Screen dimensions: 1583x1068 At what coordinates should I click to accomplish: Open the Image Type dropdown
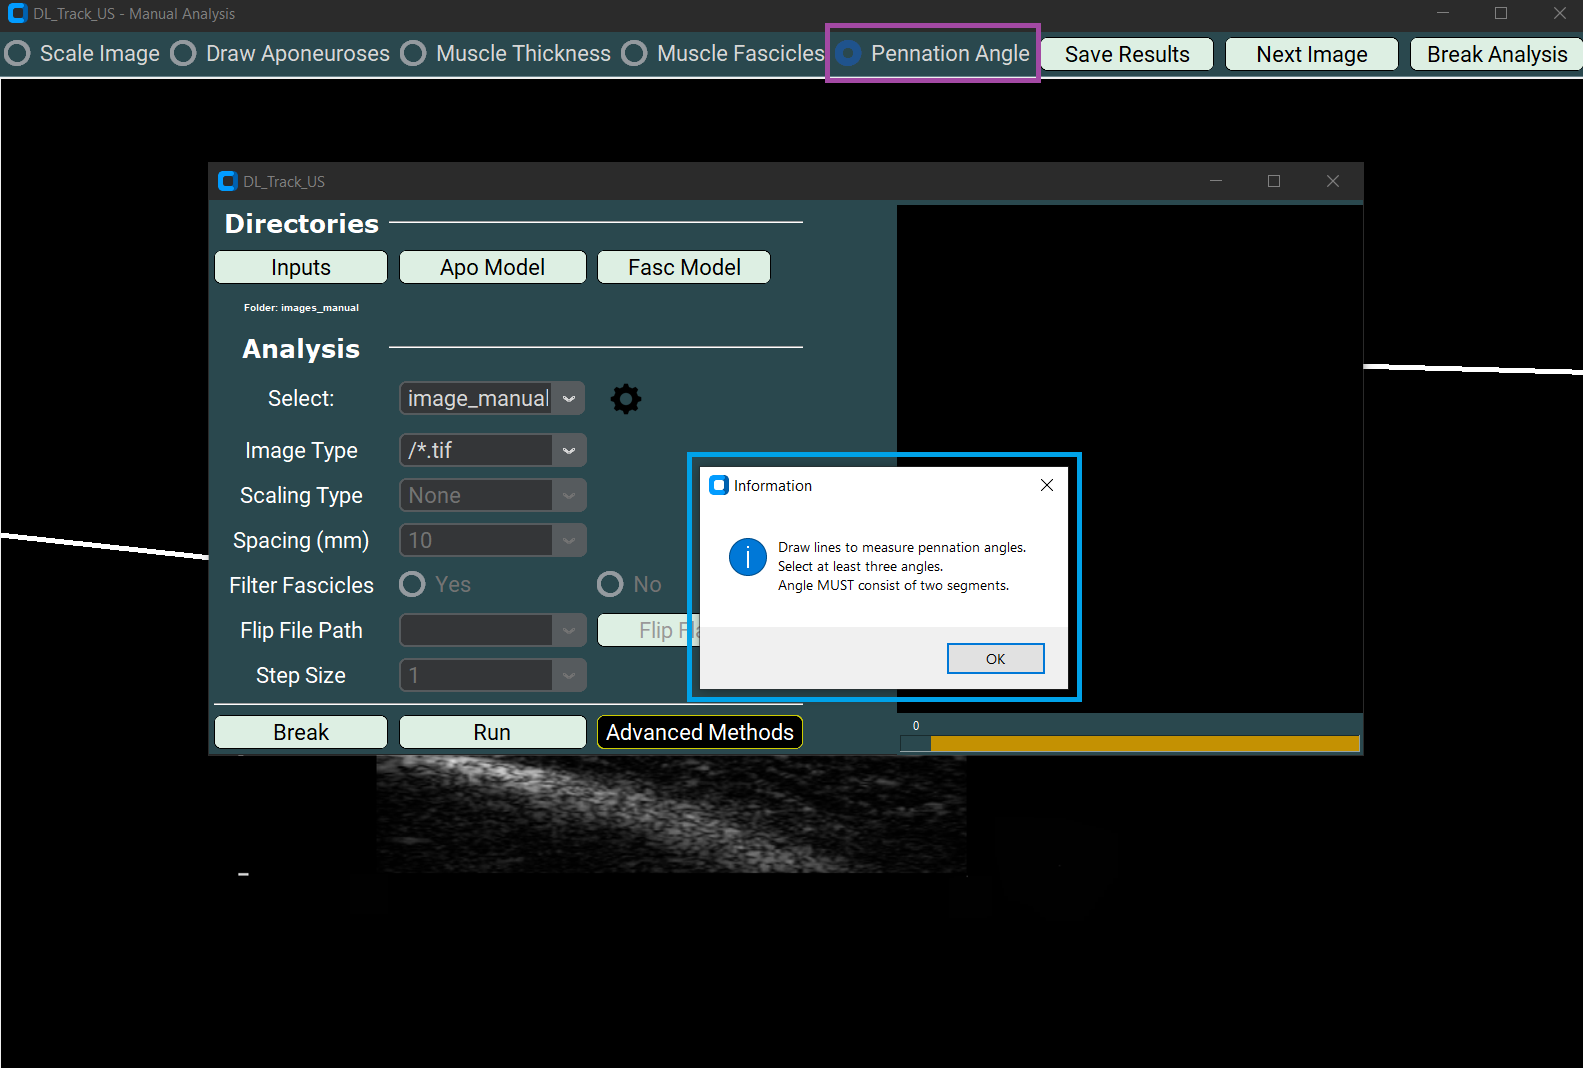click(x=568, y=451)
